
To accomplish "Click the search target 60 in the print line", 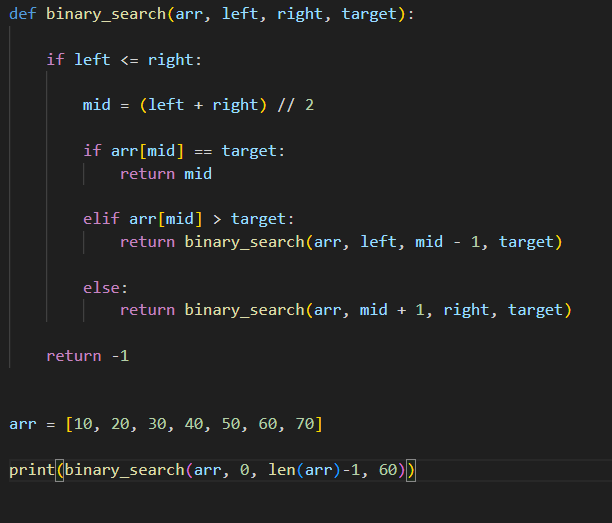I will click(388, 470).
